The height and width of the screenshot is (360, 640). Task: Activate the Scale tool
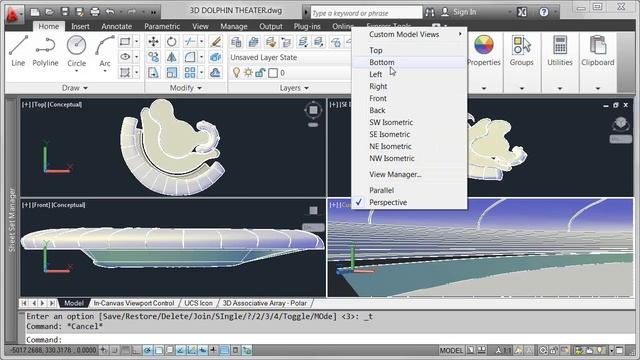(x=171, y=73)
